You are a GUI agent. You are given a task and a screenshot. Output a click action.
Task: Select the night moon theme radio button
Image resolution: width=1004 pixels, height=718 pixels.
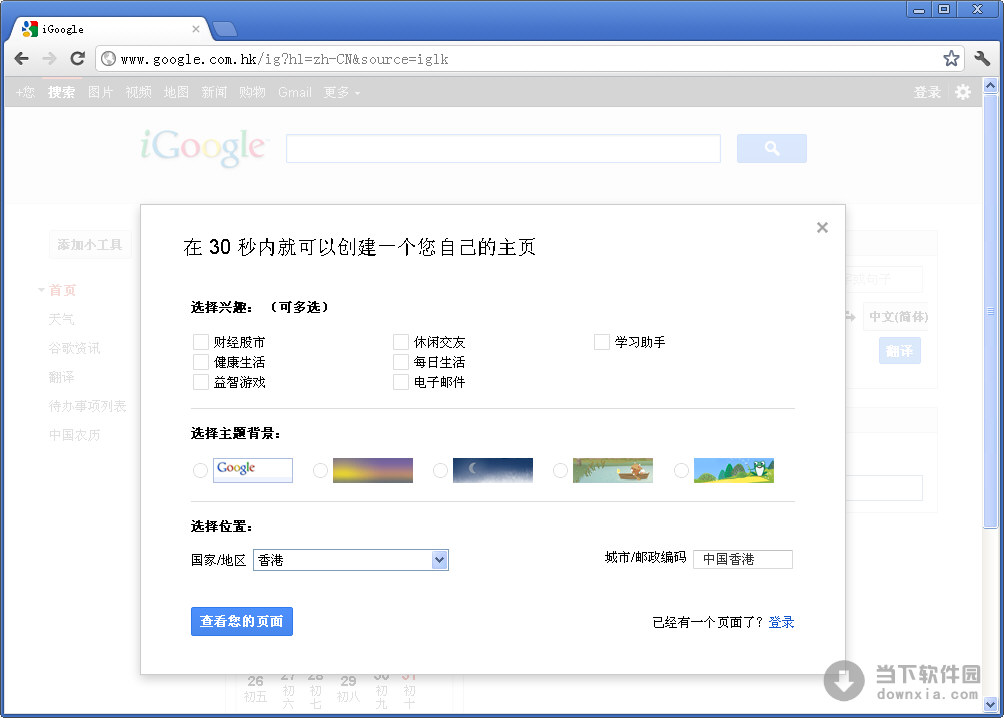pos(440,471)
